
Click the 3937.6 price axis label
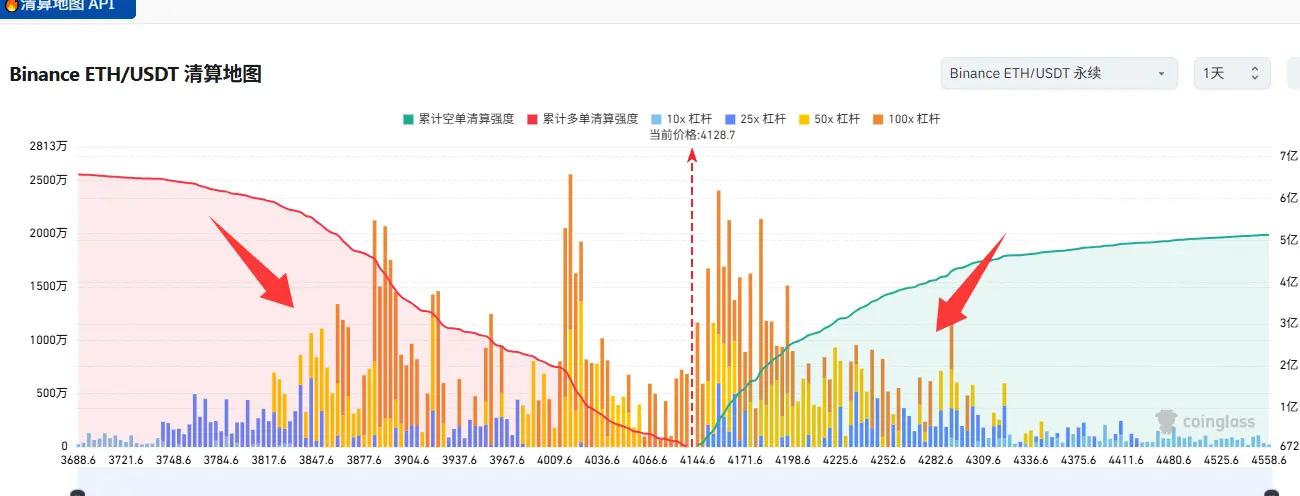coord(460,460)
